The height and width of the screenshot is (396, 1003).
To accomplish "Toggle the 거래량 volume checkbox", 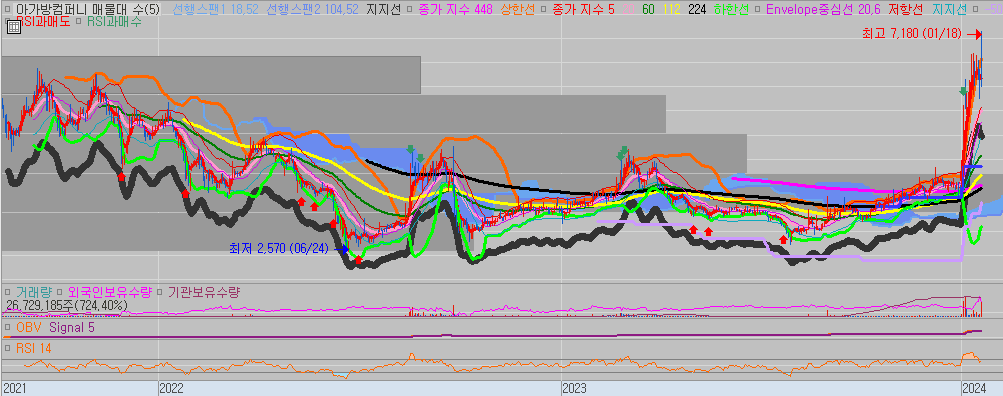I will coord(8,292).
